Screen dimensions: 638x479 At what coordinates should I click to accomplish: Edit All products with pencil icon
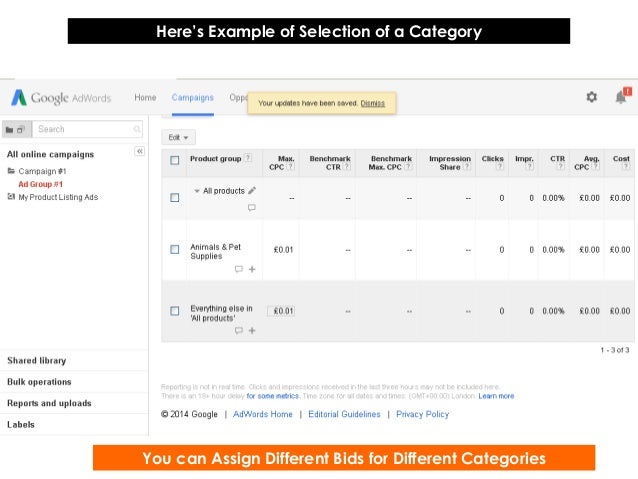click(252, 190)
